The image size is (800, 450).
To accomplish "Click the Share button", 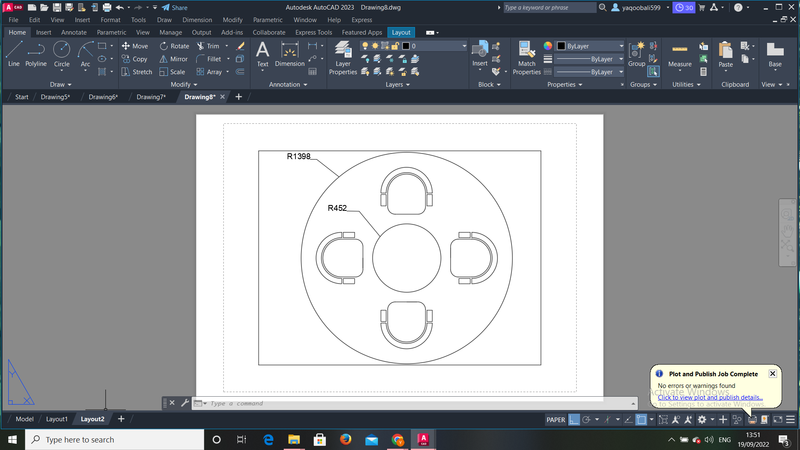I will click(x=174, y=7).
